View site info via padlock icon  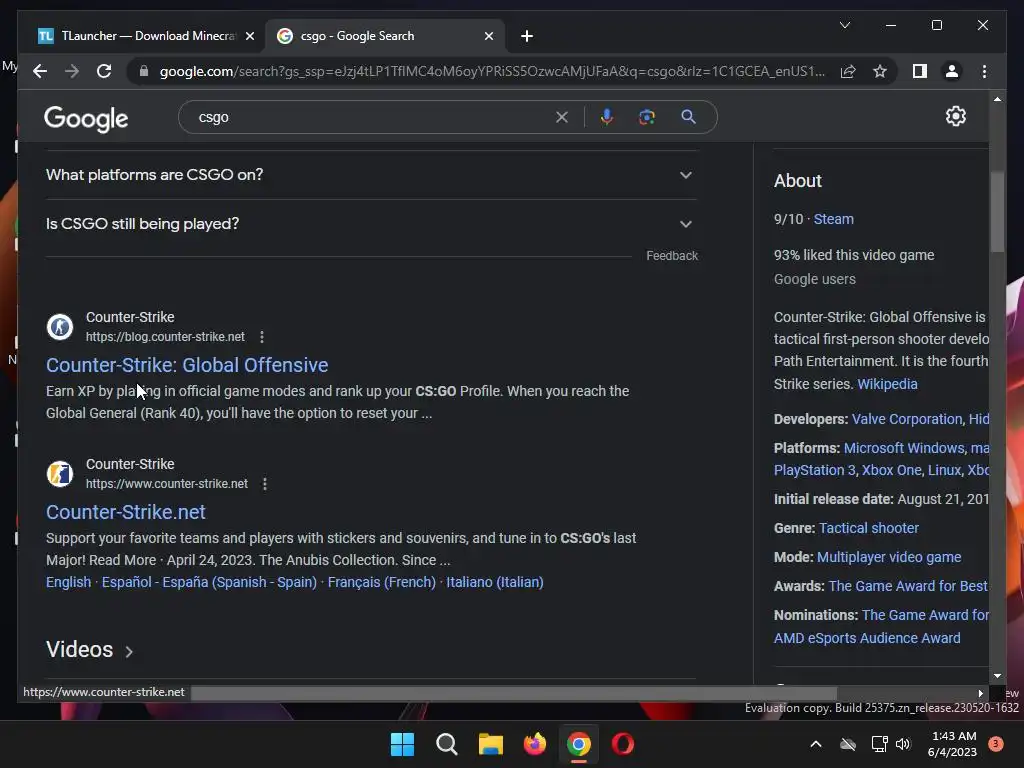144,71
